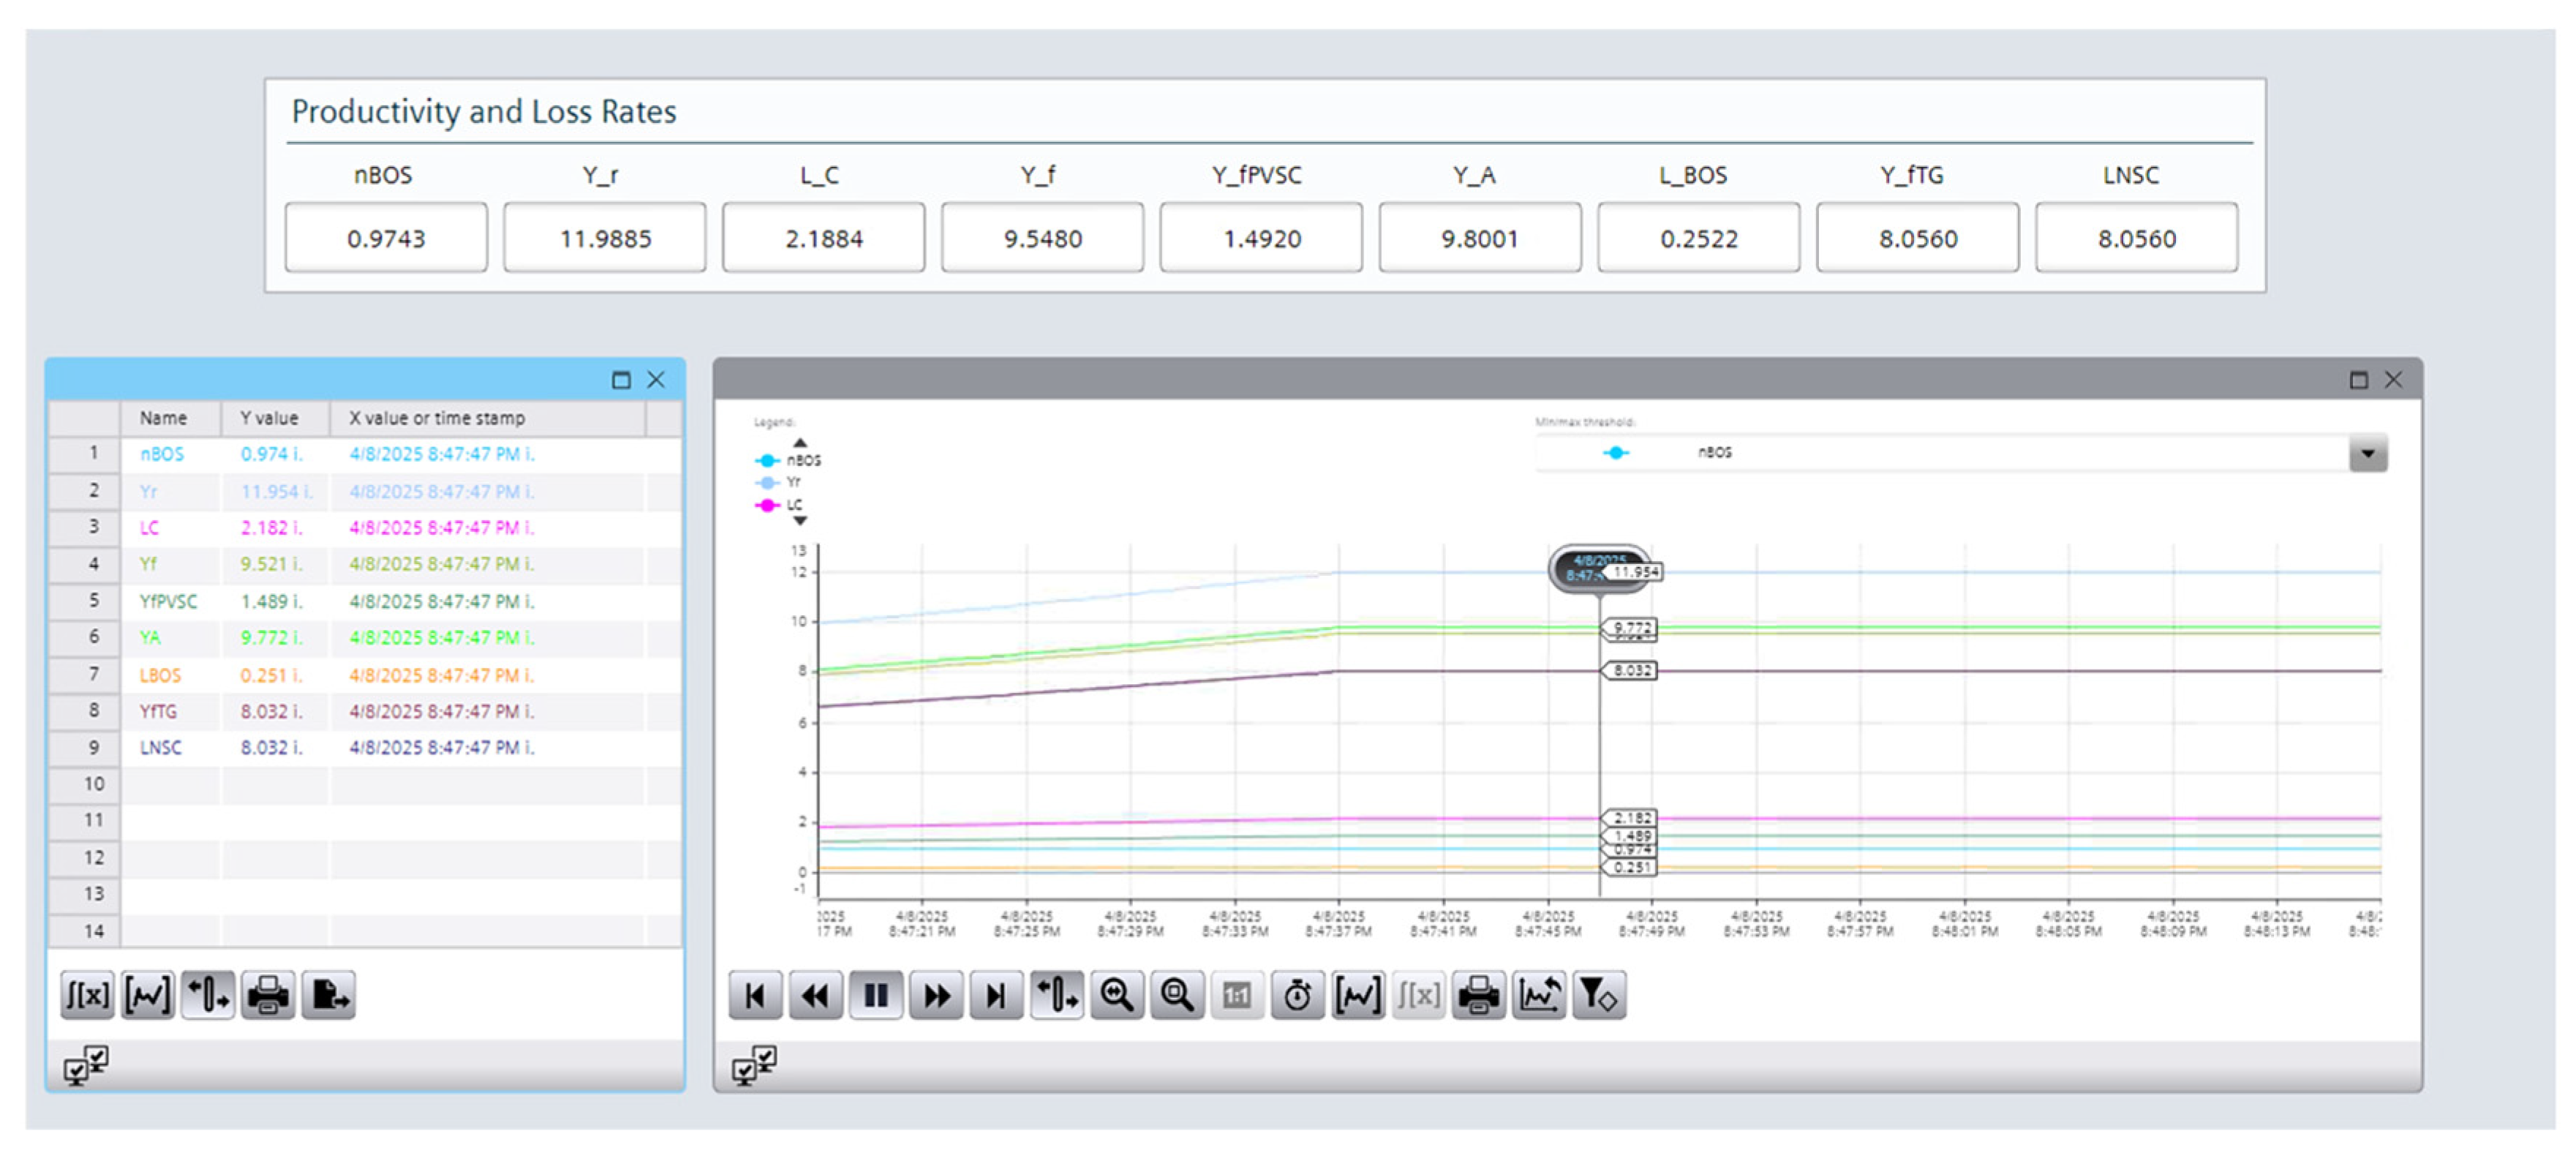Toggle statistics area button in trend toolbar
Viewport: 2576px width, 1153px height.
point(1357,995)
